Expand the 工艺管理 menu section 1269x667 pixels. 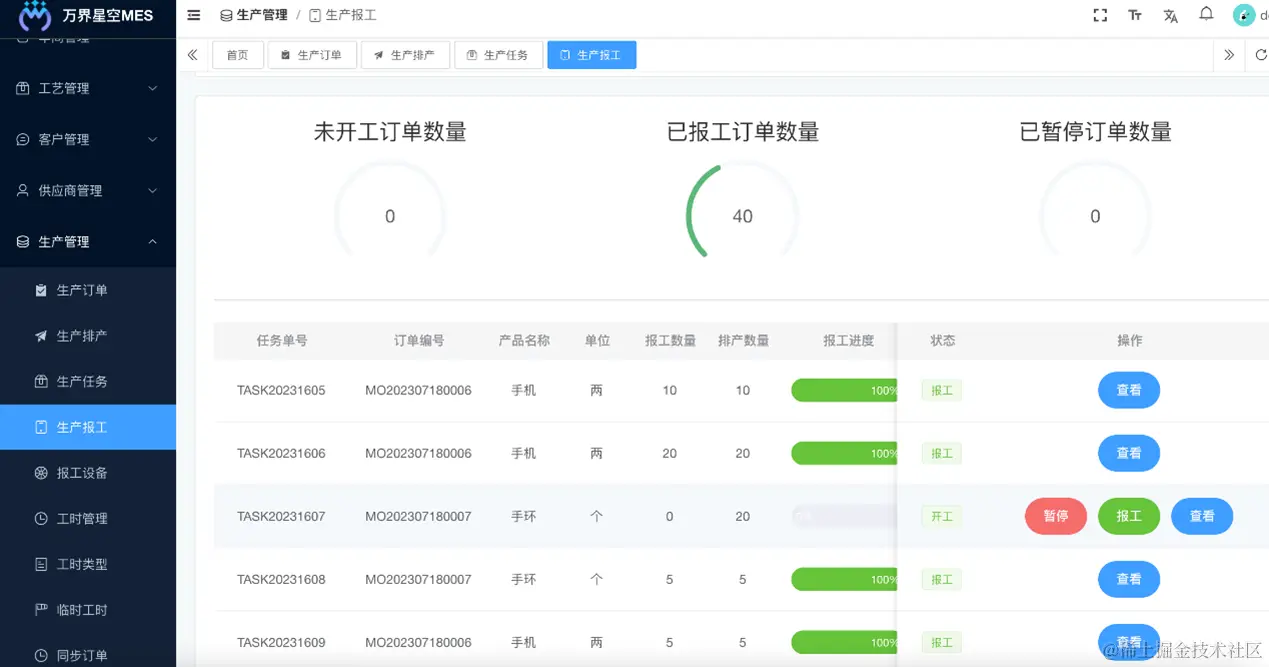tap(88, 88)
